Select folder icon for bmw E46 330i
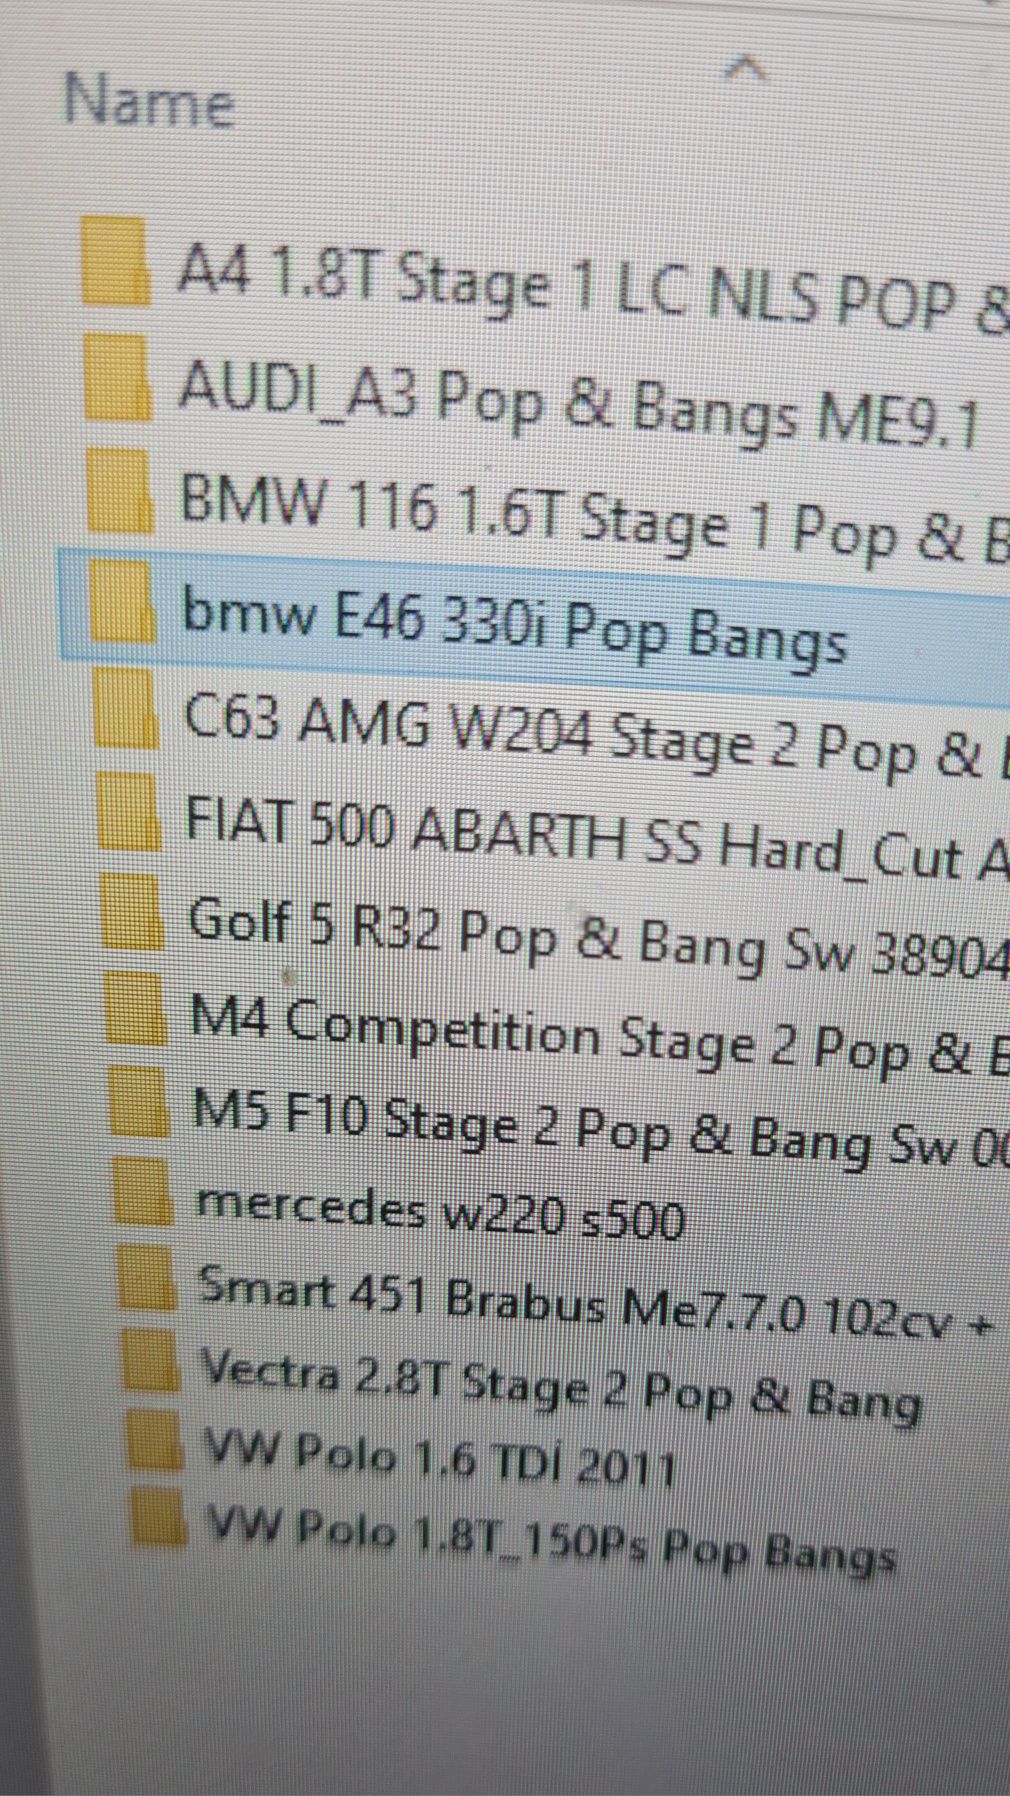This screenshot has width=1010, height=1796. (123, 600)
